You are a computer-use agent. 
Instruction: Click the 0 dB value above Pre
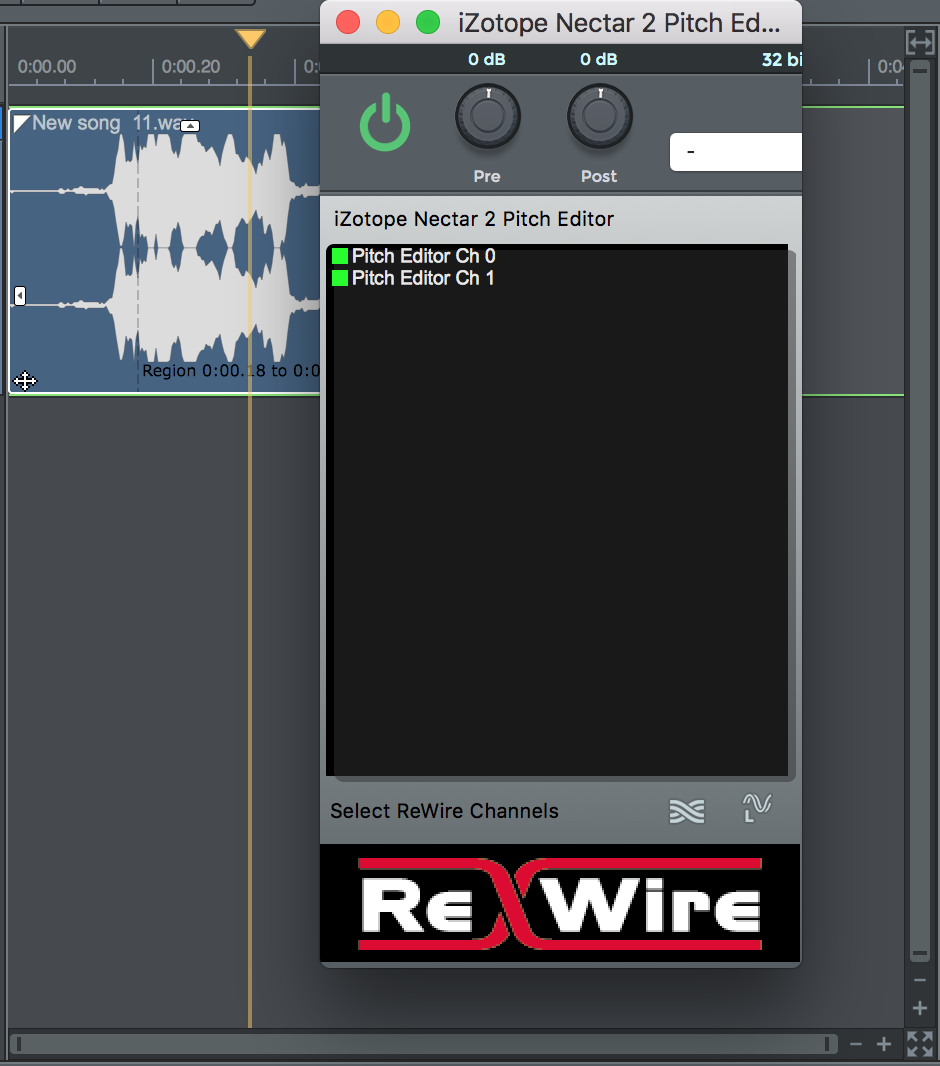(487, 60)
